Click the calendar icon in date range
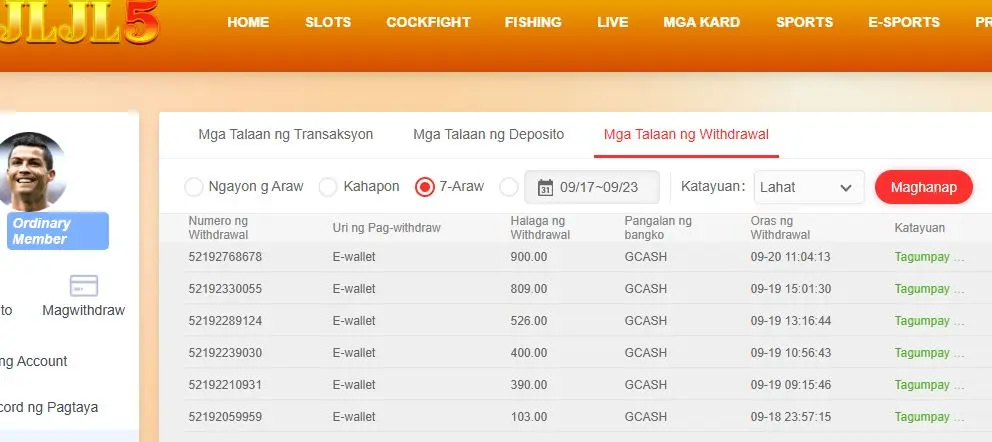Screen dimensions: 992x442 click(545, 187)
